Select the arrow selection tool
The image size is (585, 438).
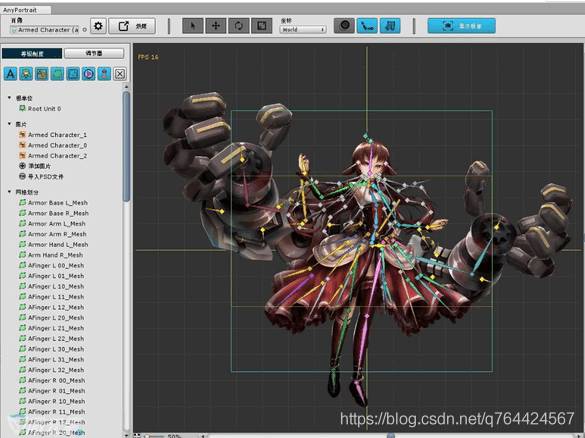[193, 26]
